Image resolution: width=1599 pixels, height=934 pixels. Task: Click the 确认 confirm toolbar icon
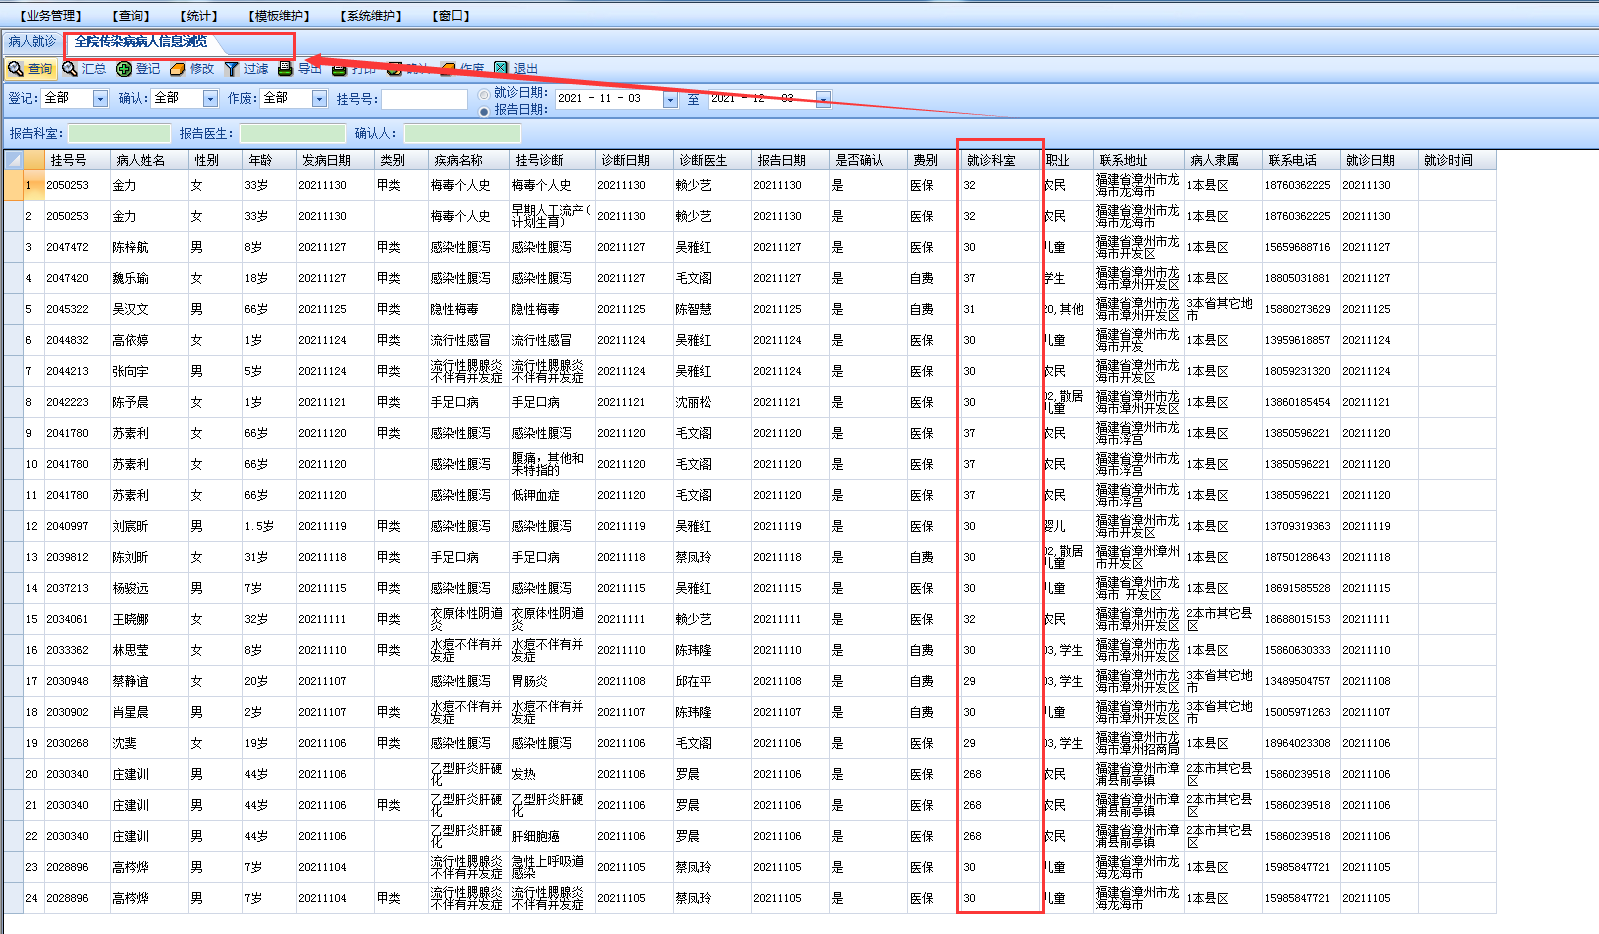click(x=395, y=69)
